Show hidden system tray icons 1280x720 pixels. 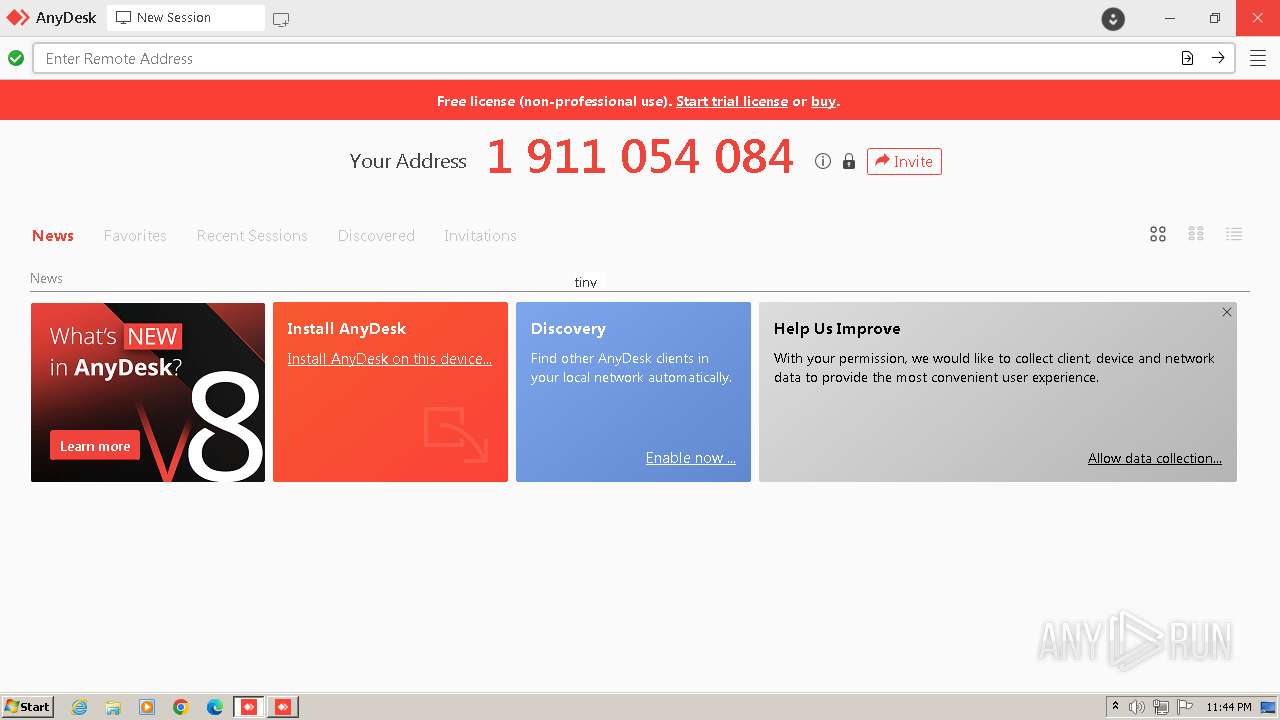click(x=1115, y=707)
